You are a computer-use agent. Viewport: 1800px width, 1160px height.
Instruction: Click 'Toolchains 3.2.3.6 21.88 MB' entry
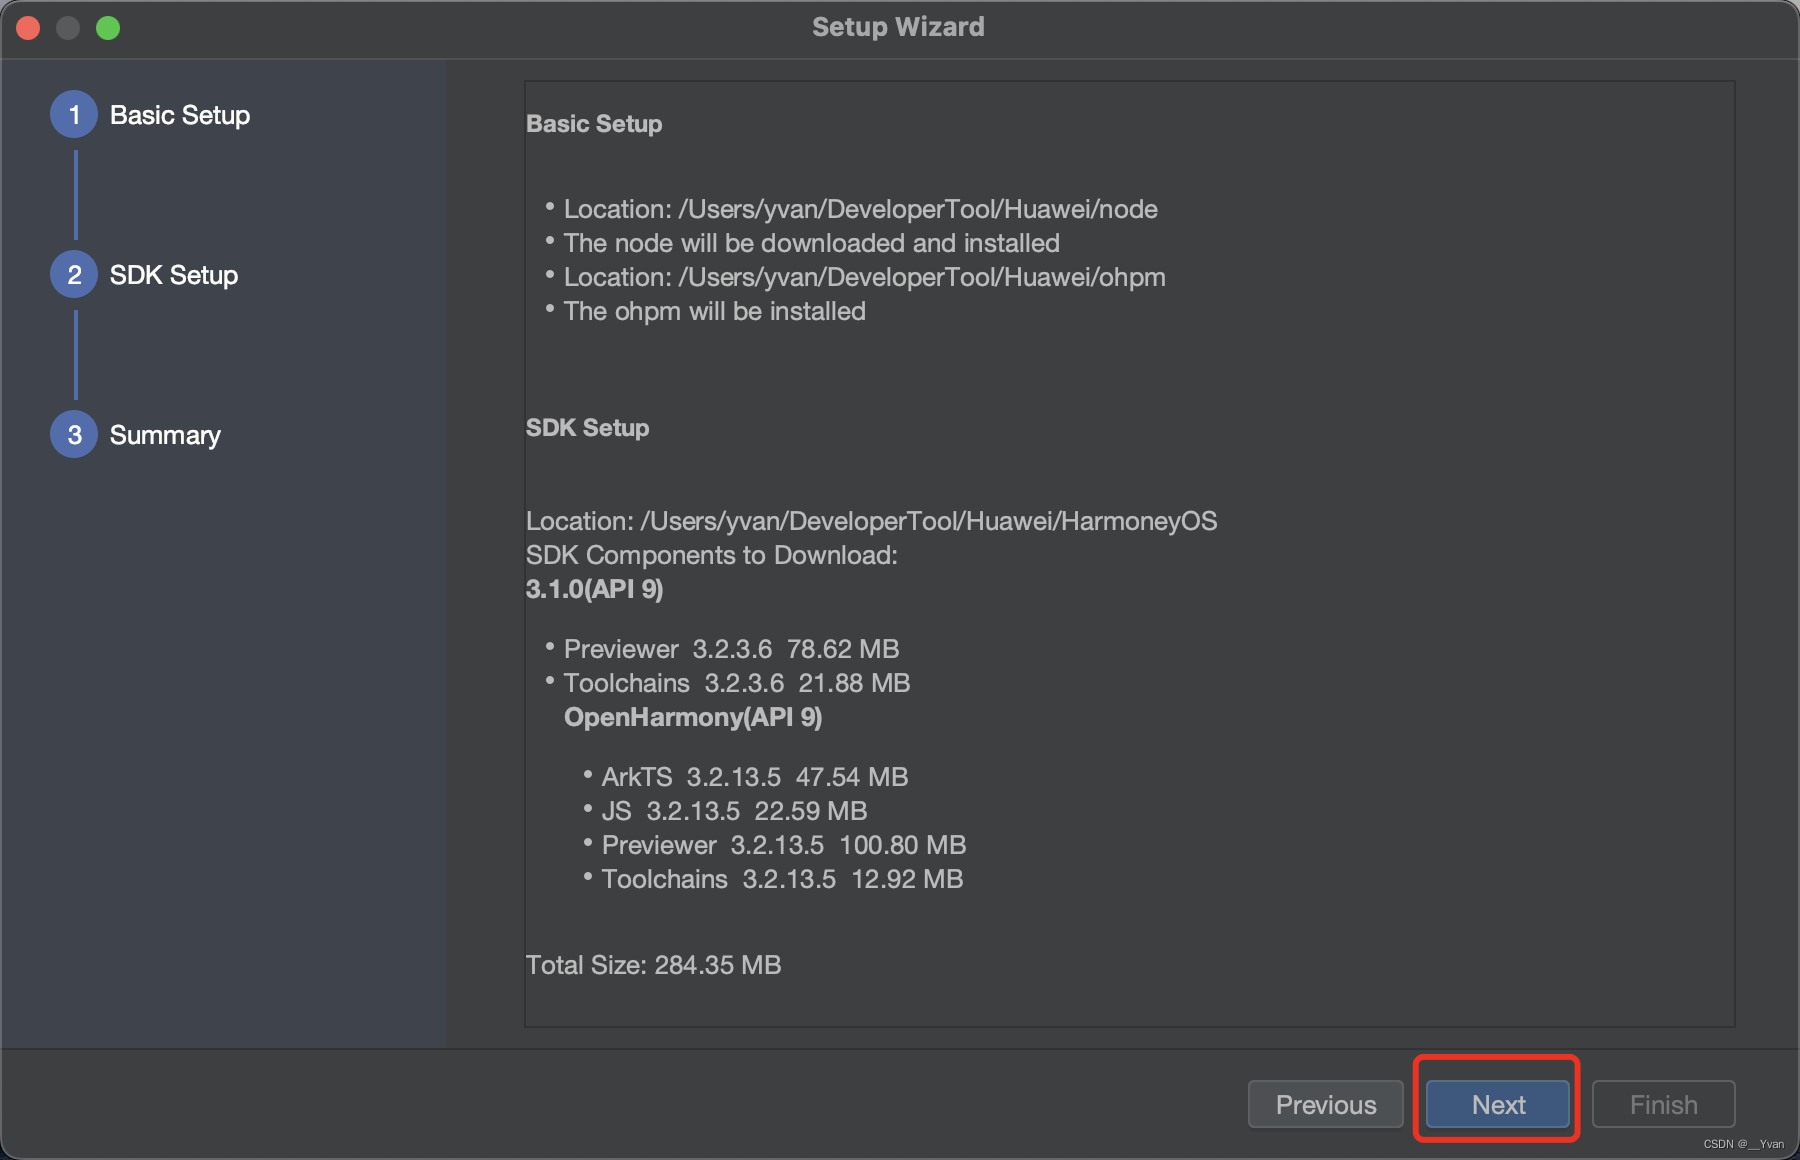click(736, 683)
